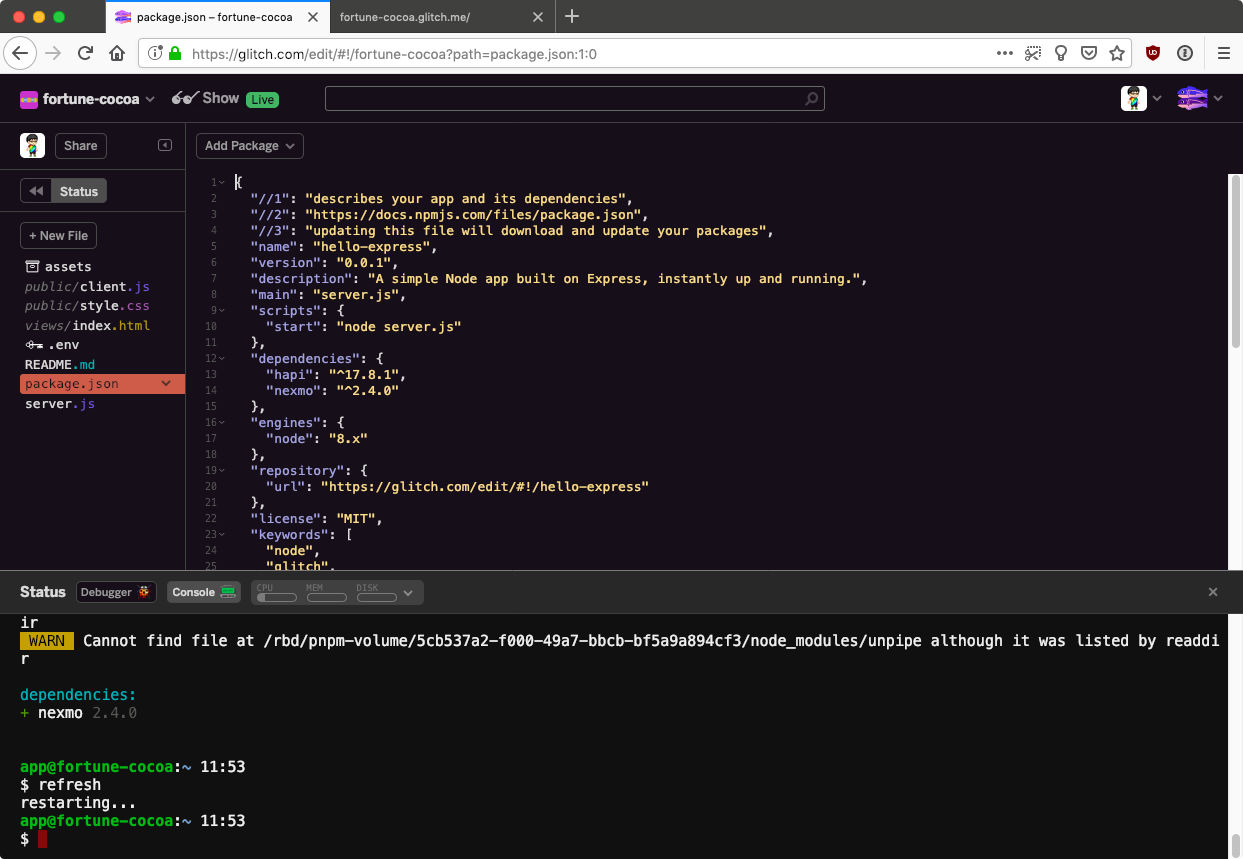This screenshot has height=859, width=1243.
Task: Open the user avatar in Glitch header
Action: pos(1134,98)
